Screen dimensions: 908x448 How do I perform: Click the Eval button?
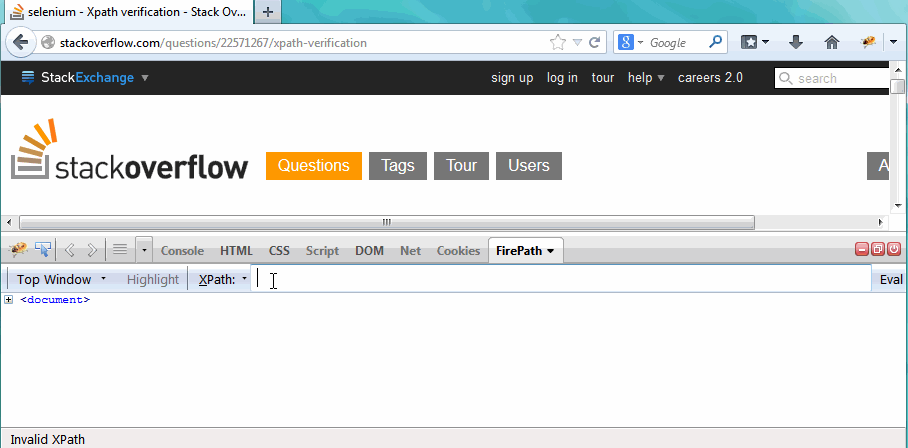pyautogui.click(x=891, y=280)
